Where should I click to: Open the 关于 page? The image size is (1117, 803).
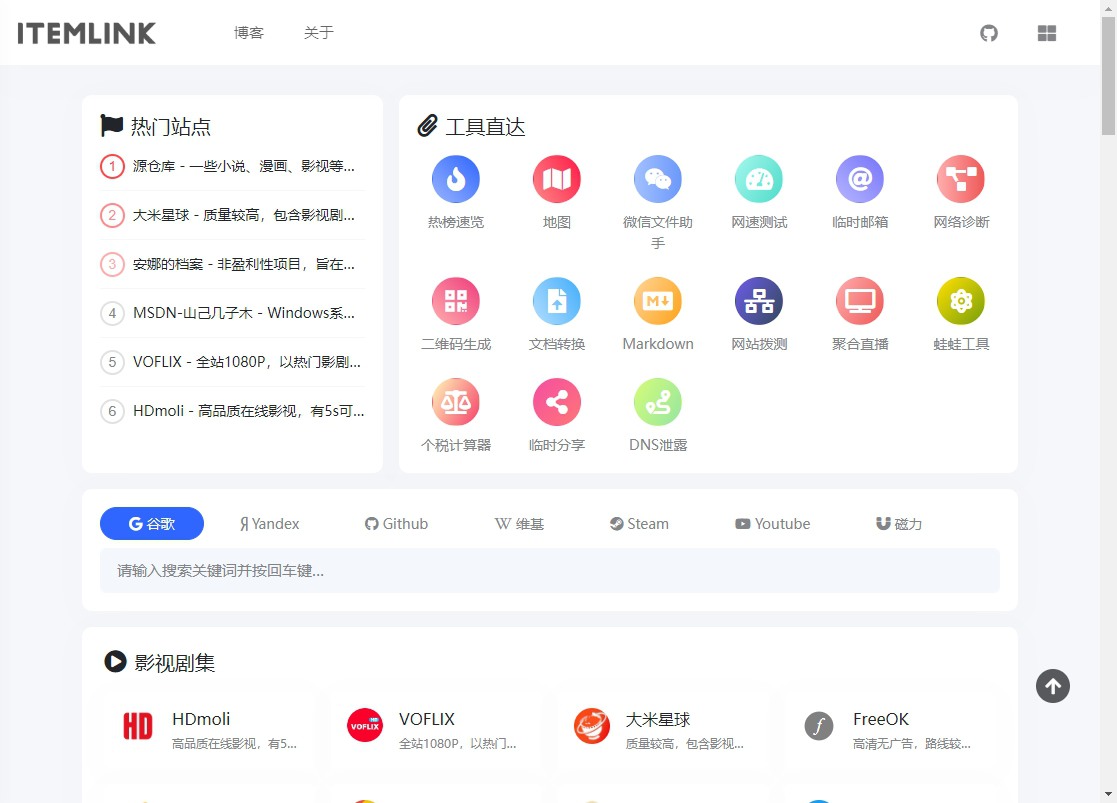(x=319, y=33)
